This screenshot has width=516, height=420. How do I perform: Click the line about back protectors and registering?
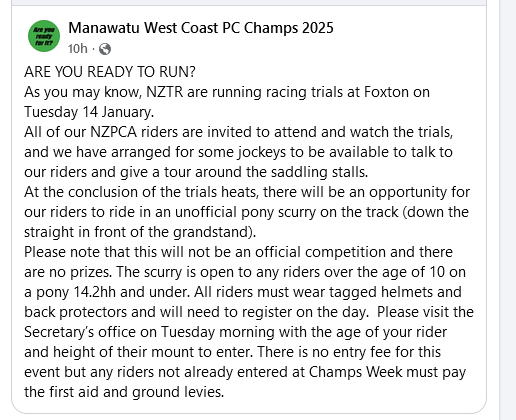pos(249,312)
